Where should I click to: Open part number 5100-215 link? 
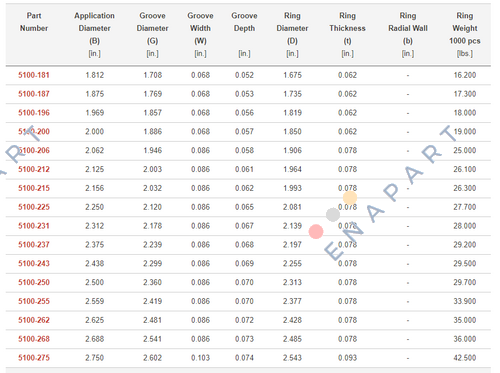click(34, 188)
